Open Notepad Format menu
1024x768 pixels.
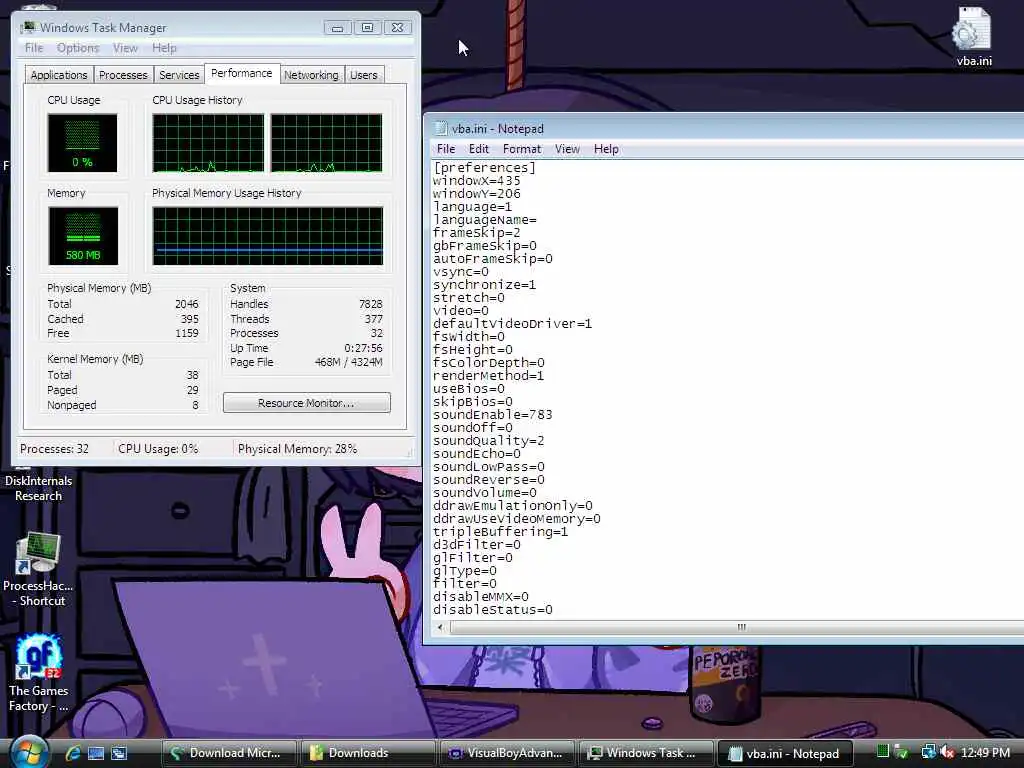point(522,149)
